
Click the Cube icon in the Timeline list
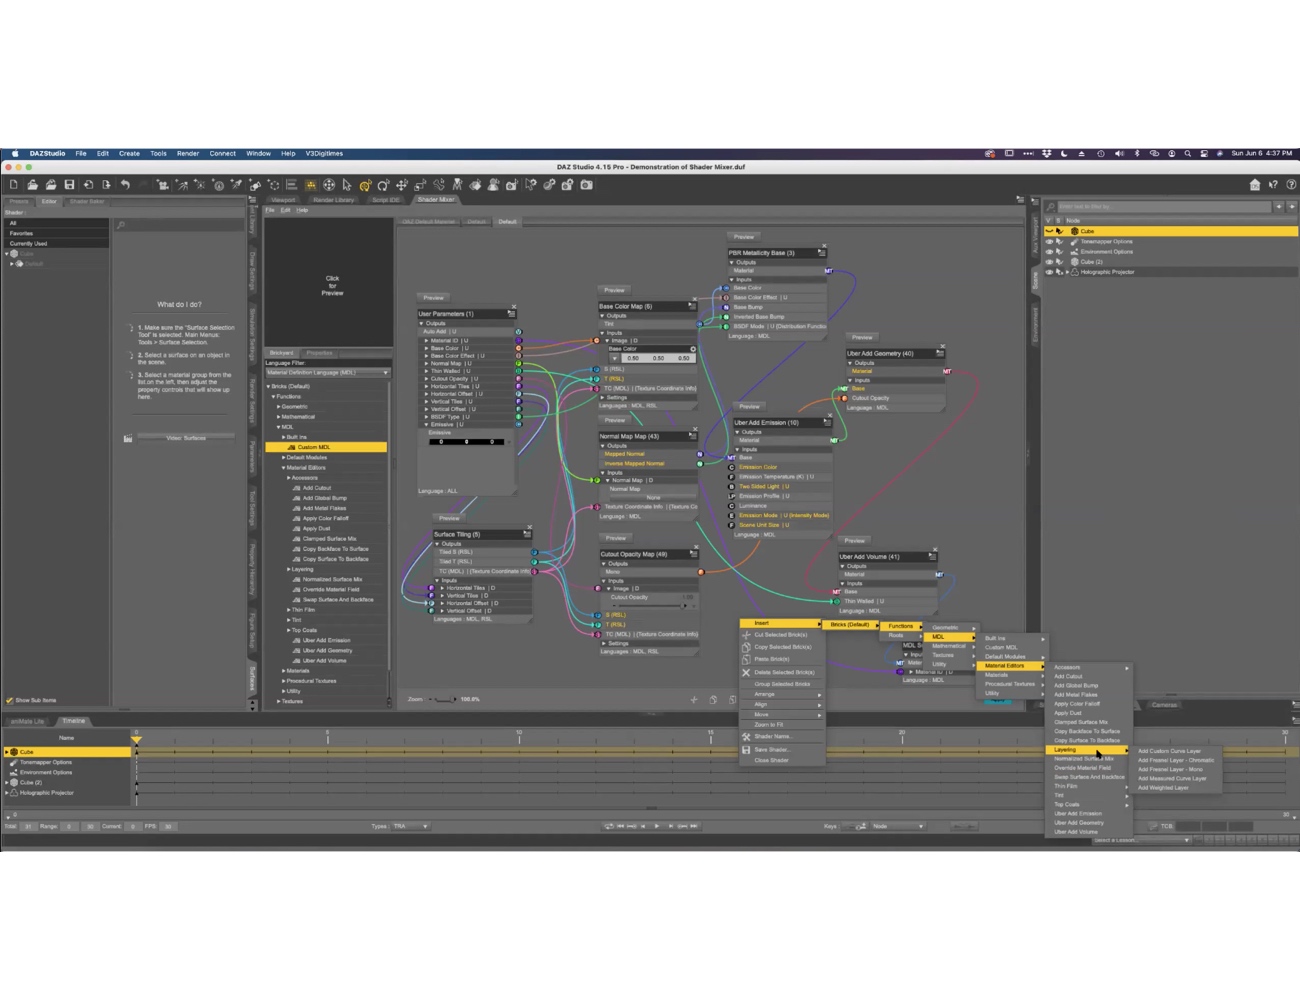(14, 752)
